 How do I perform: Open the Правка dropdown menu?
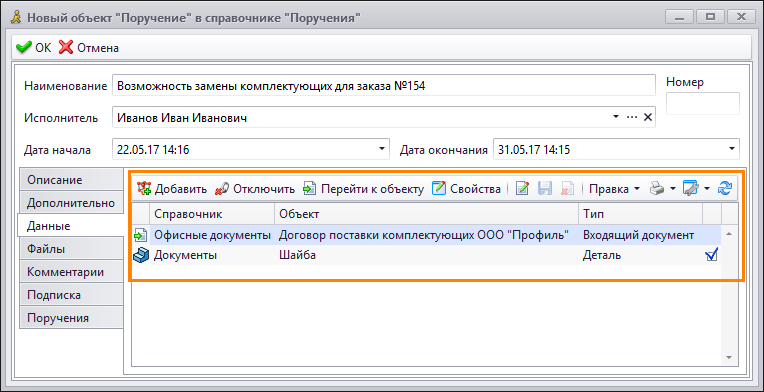coord(614,189)
